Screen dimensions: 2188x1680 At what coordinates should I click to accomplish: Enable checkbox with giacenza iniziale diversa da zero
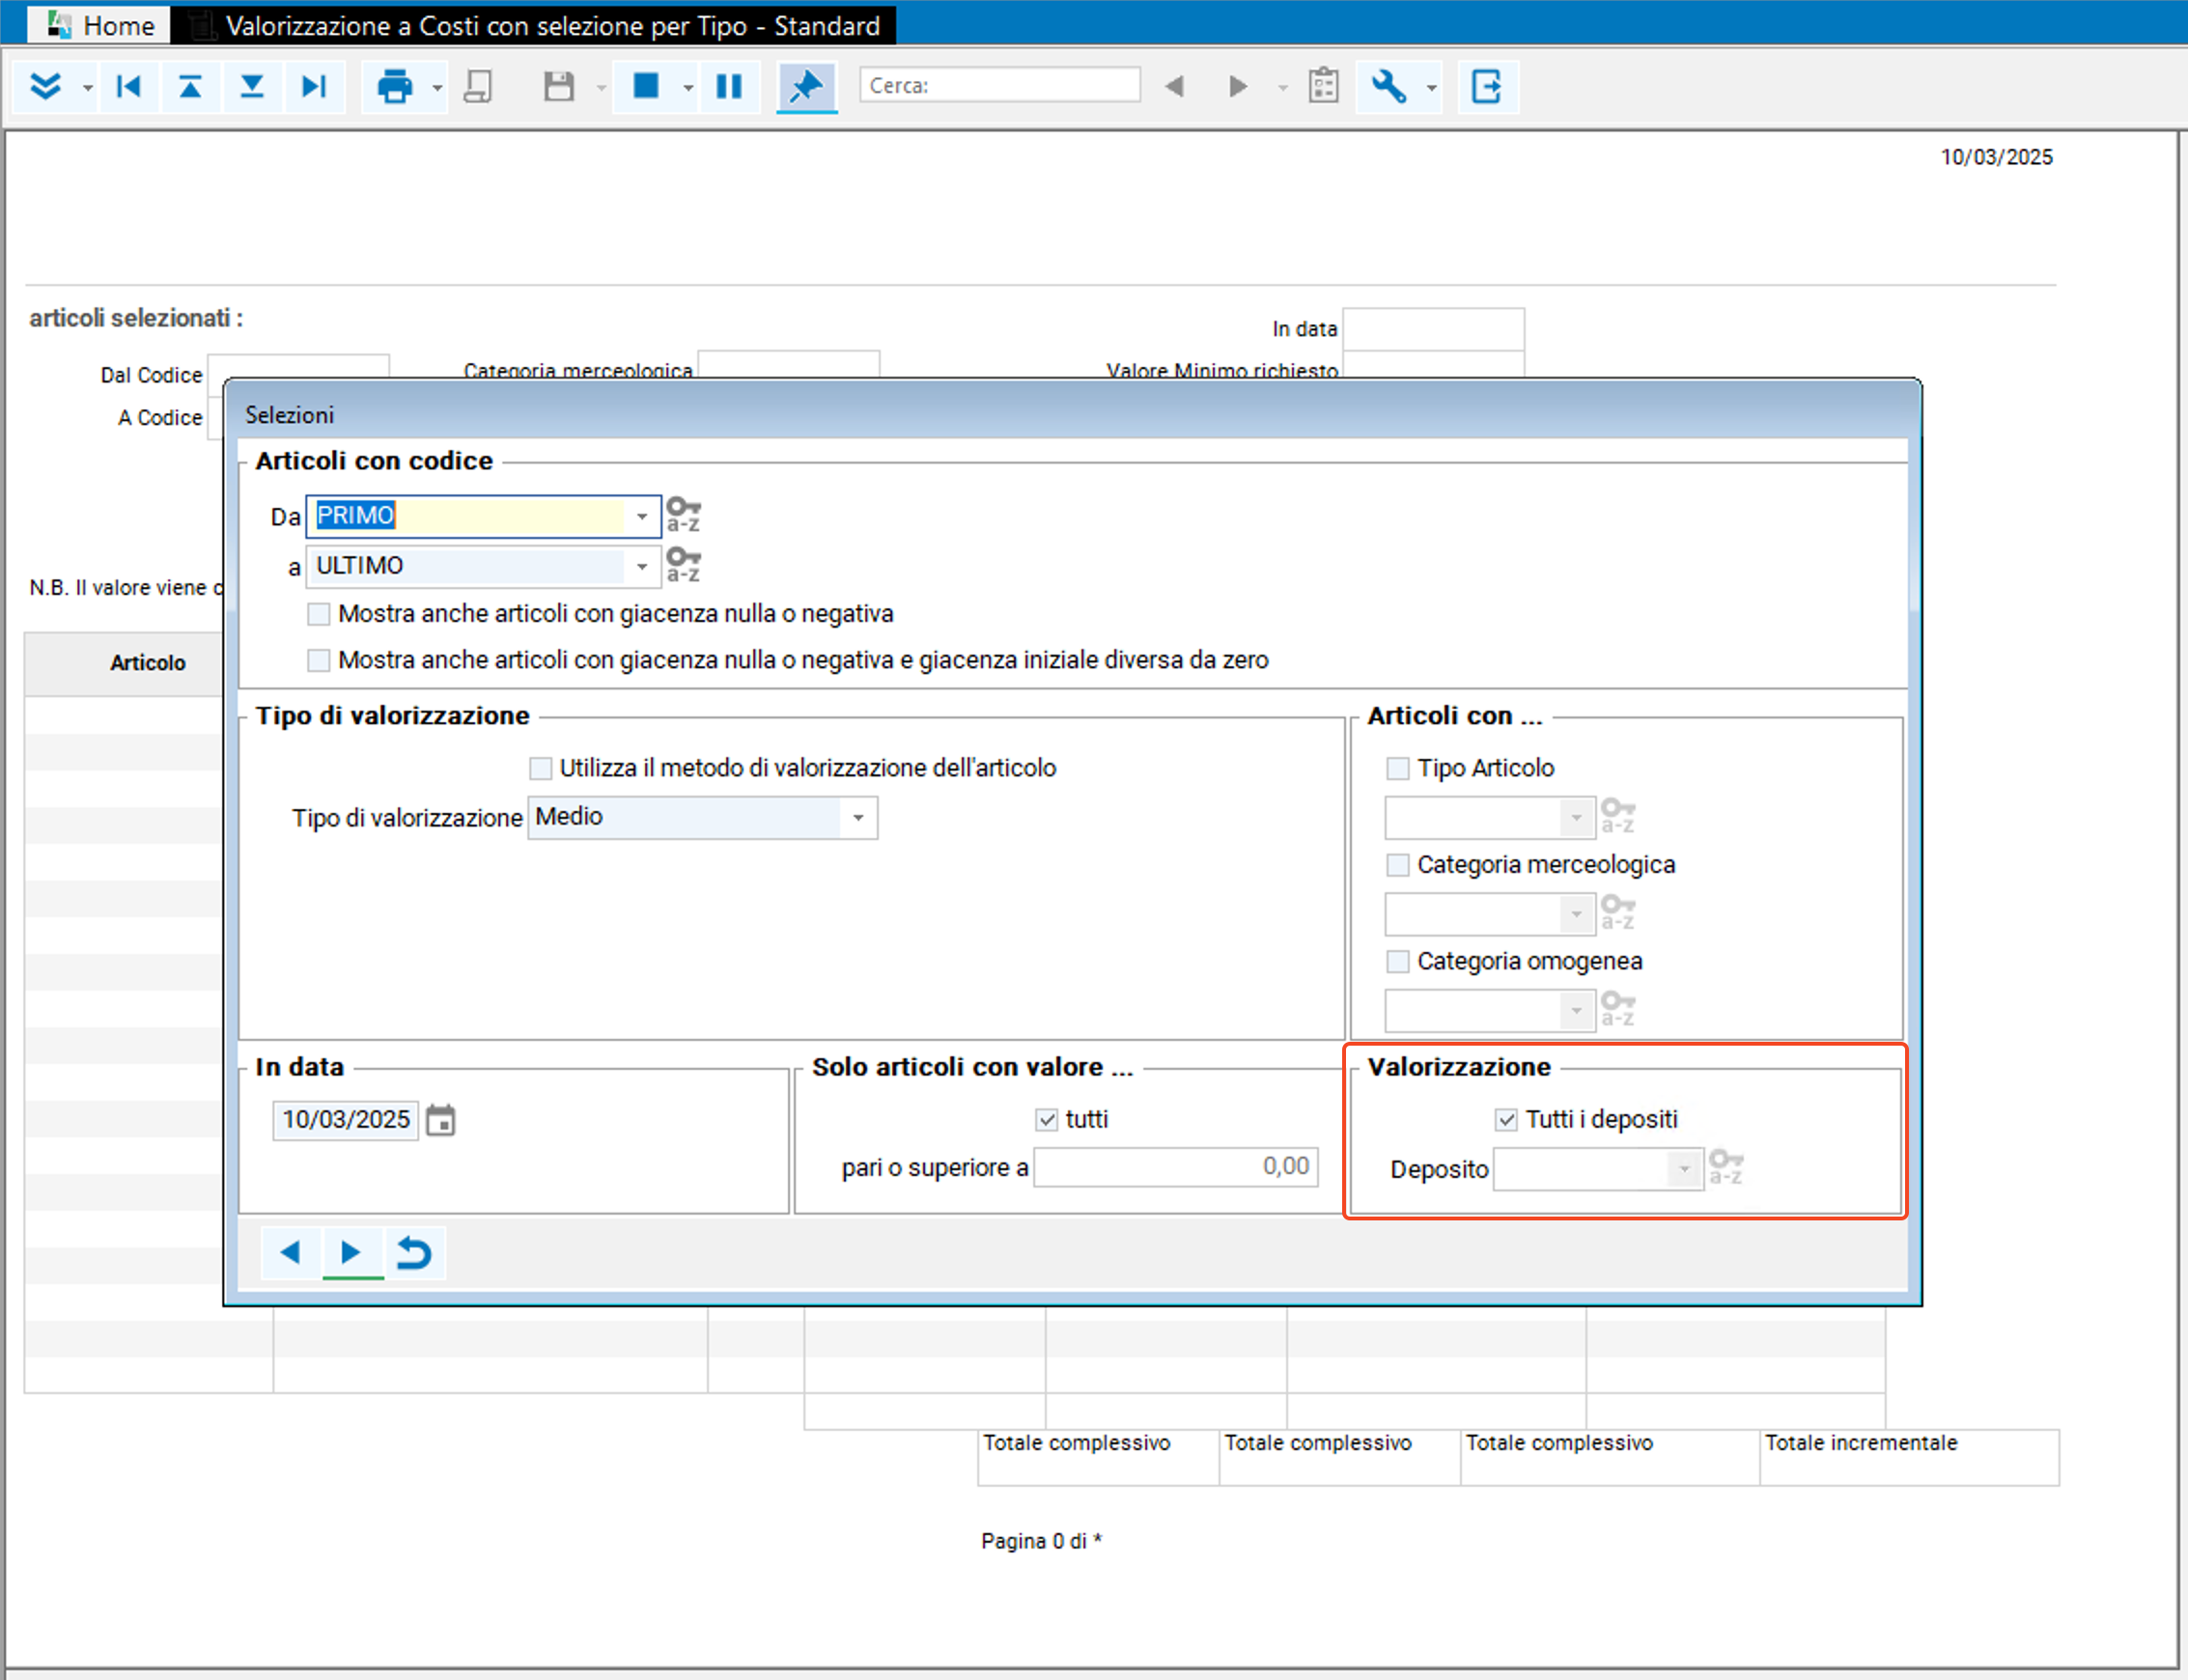[318, 660]
